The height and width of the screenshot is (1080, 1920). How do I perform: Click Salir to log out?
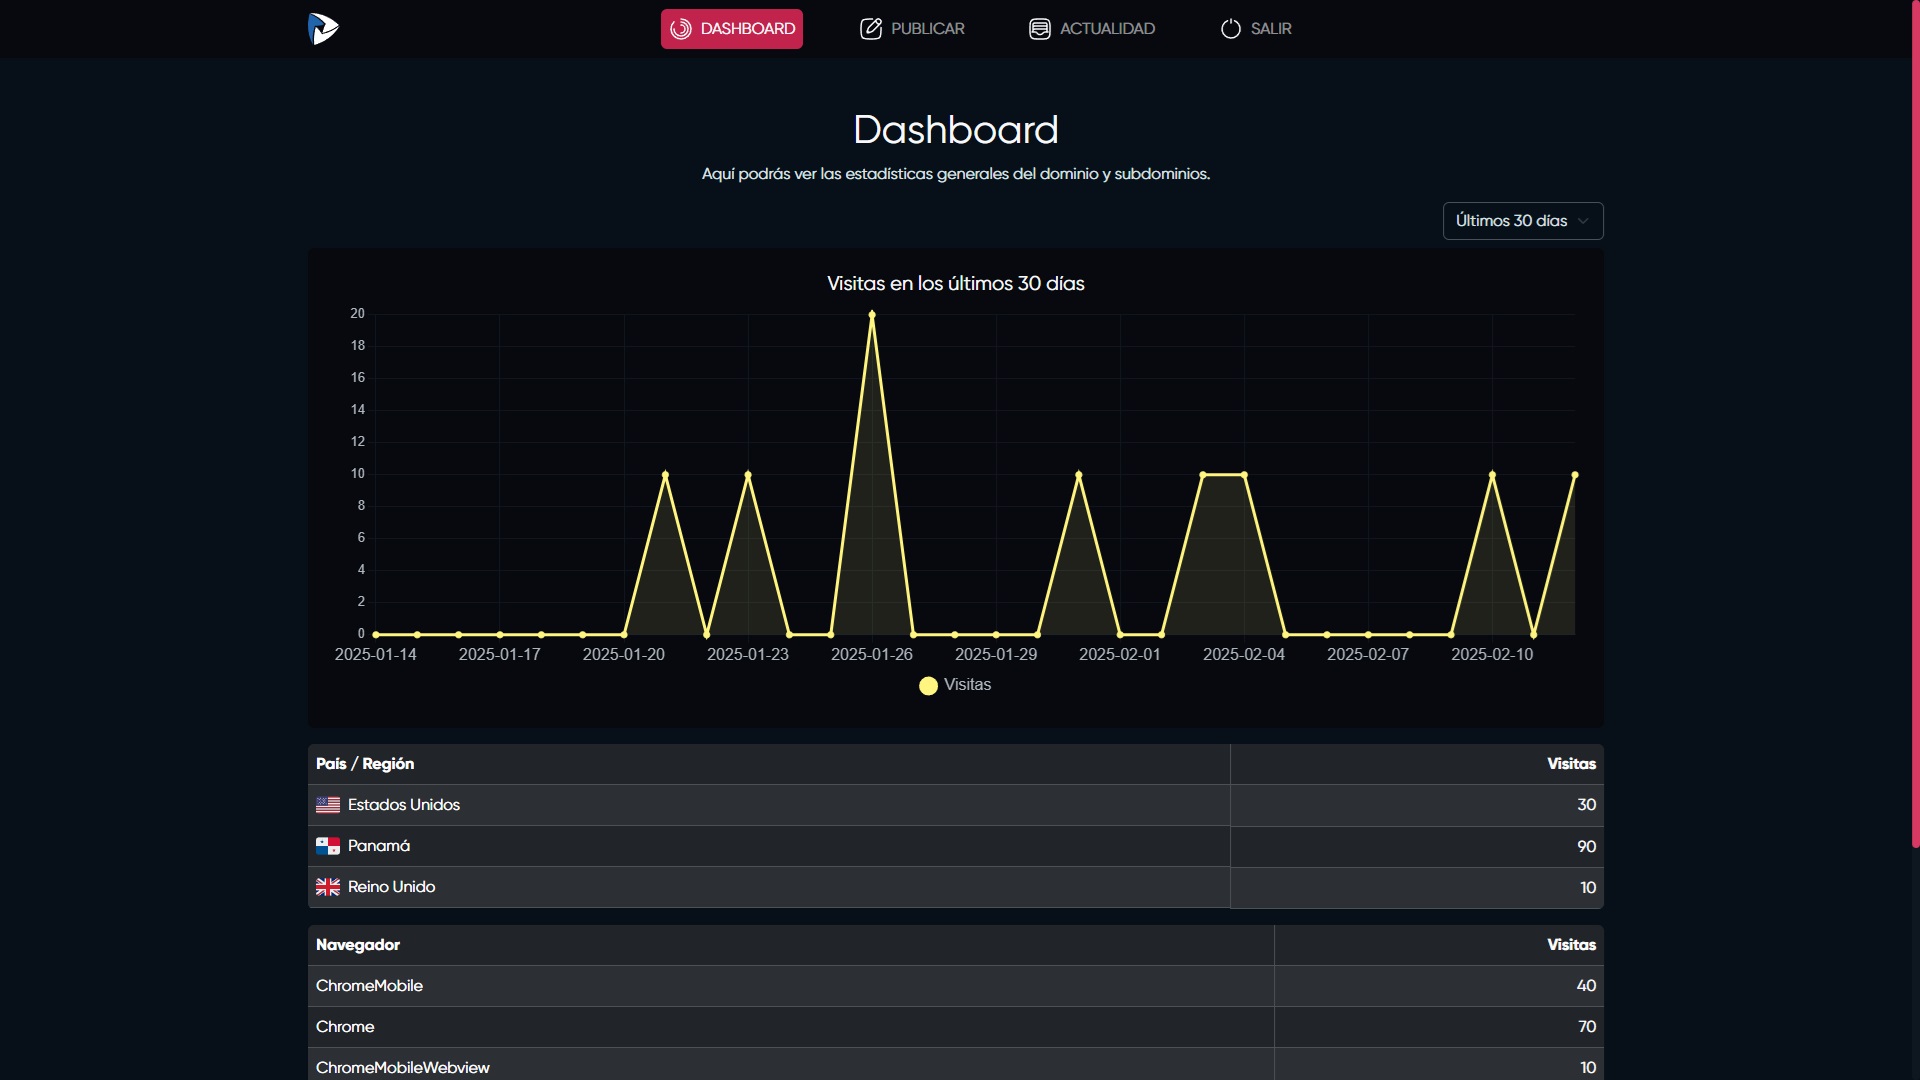click(1256, 29)
